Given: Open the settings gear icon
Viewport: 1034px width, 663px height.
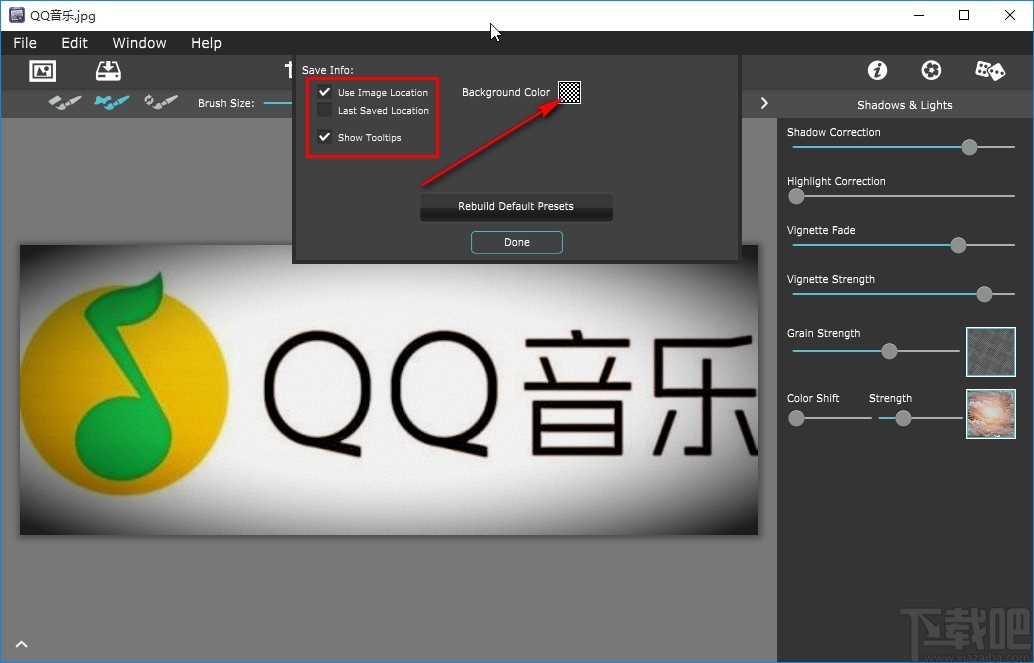Looking at the screenshot, I should tap(931, 70).
